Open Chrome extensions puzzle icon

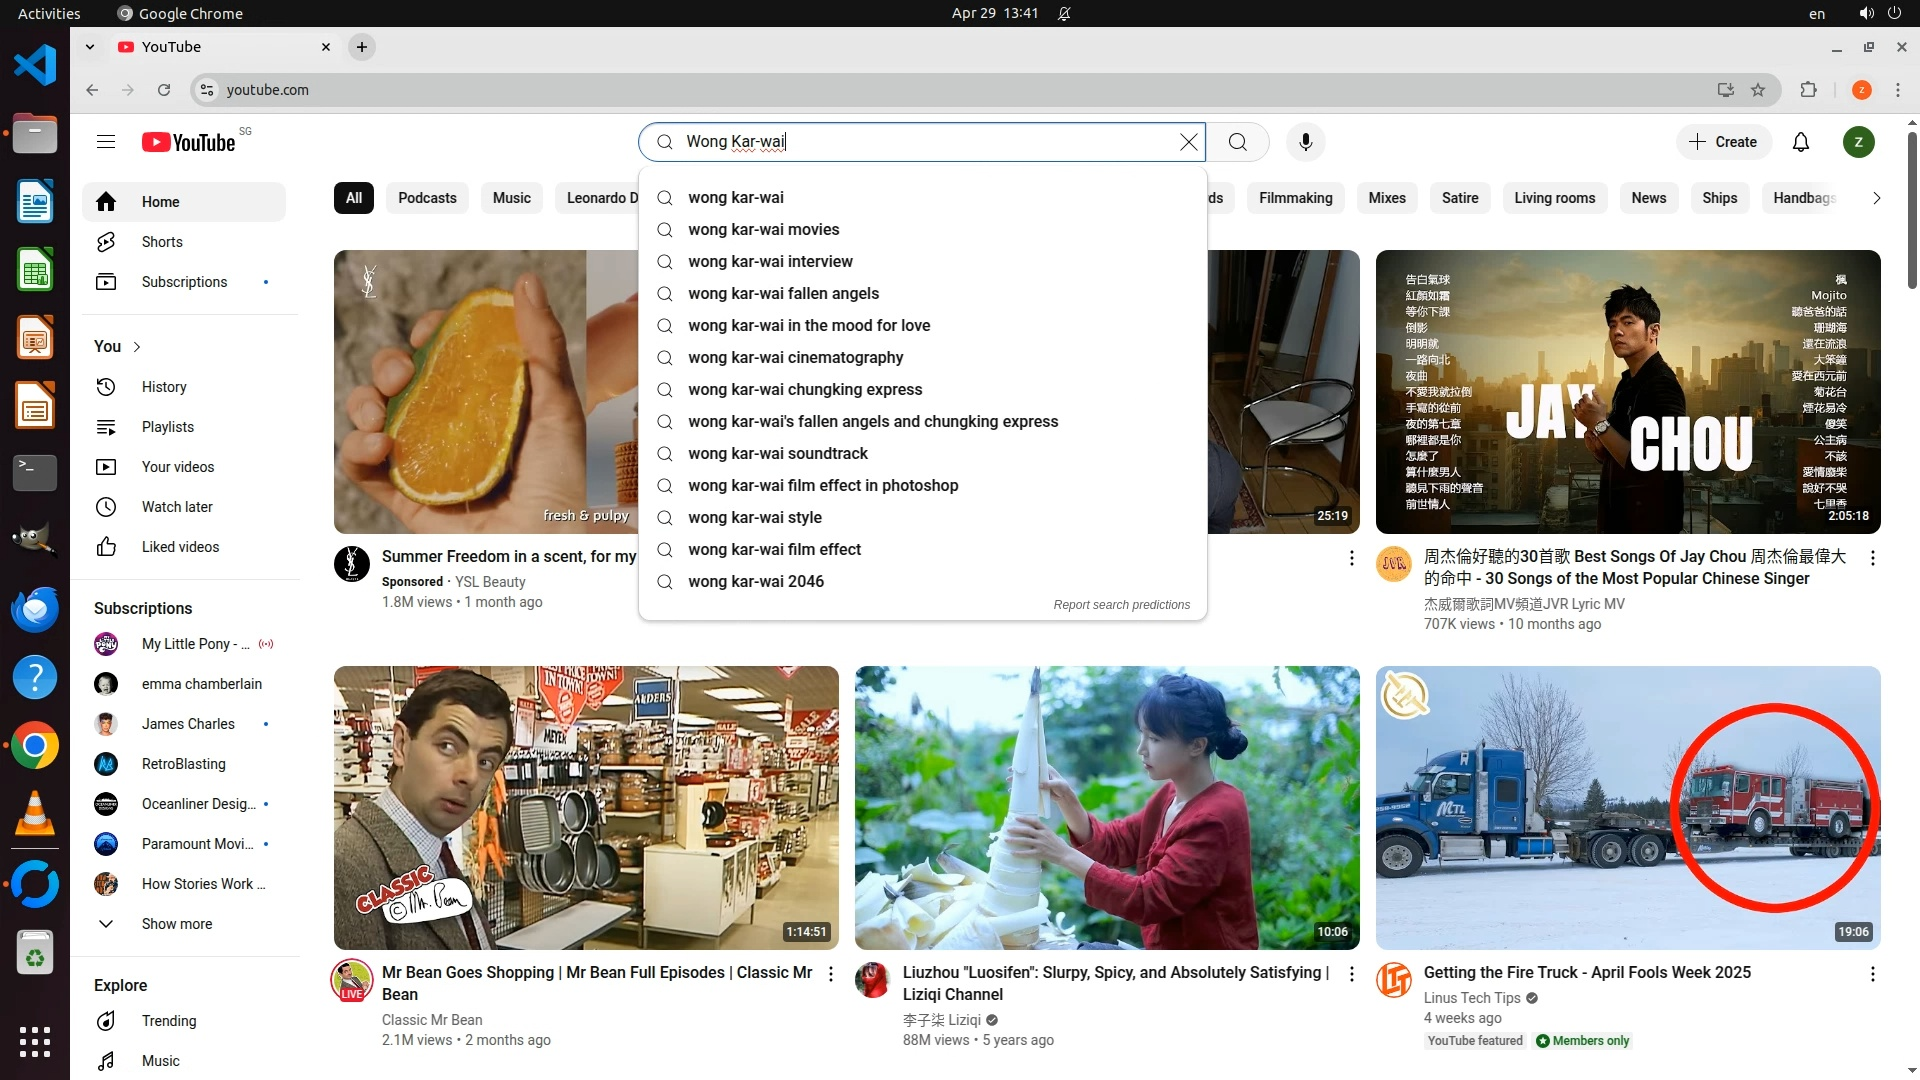click(1808, 90)
